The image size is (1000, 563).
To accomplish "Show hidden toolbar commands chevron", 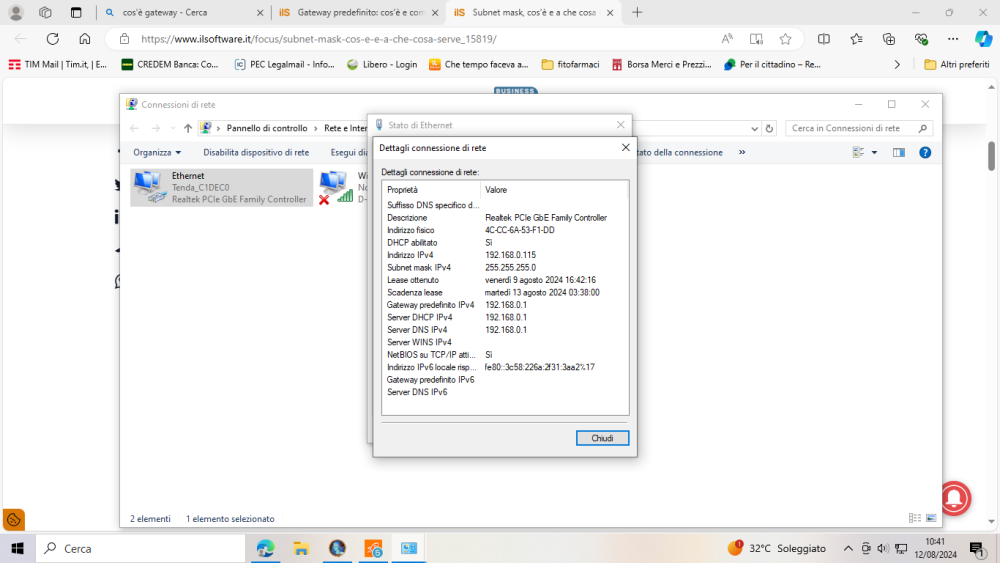I will click(x=742, y=153).
